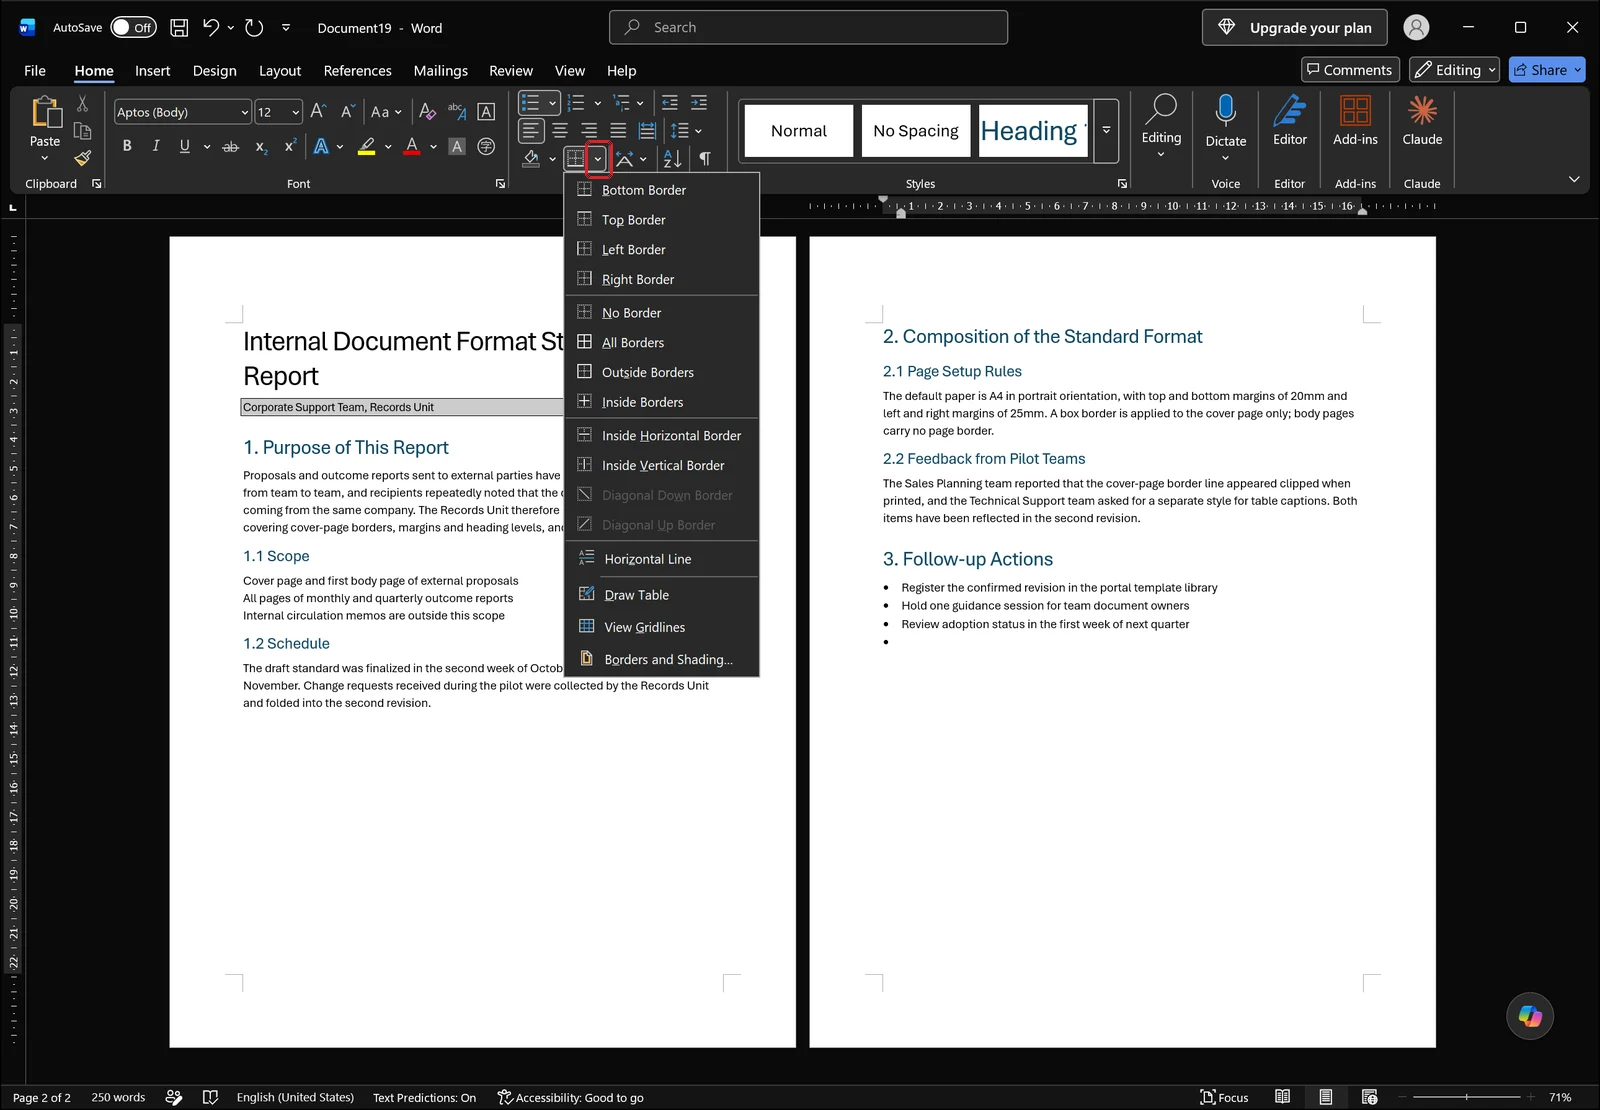The height and width of the screenshot is (1110, 1600).
Task: Decrease paragraph indent
Action: point(670,103)
